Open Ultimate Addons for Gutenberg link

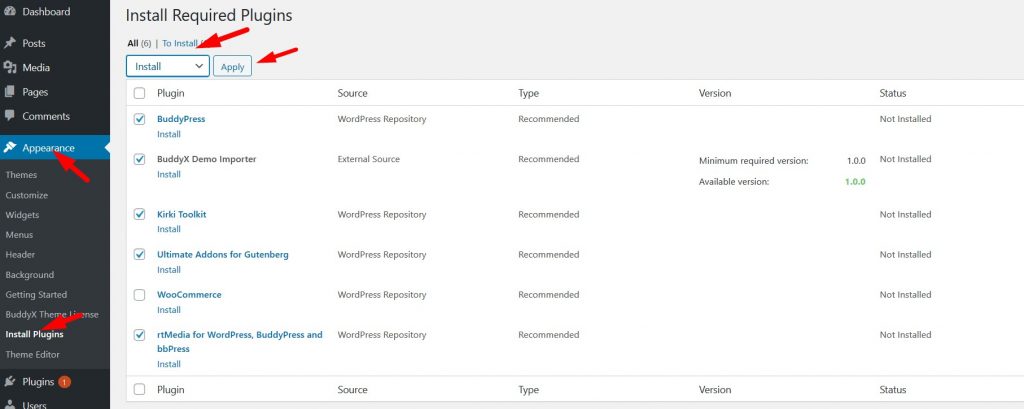tap(223, 254)
